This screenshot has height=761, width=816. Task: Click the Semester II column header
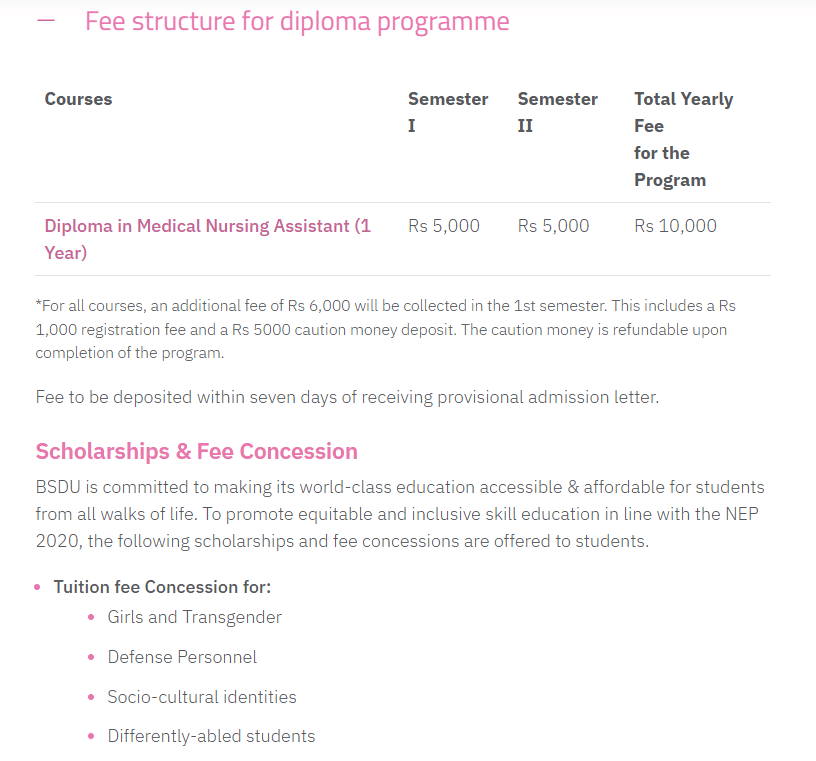coord(557,112)
